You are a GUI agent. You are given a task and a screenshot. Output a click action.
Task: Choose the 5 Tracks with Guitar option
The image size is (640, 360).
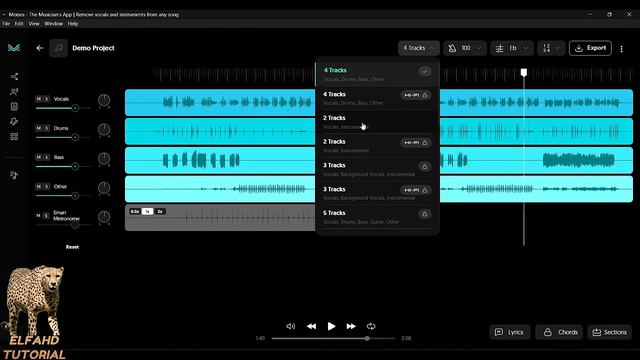[x=377, y=217]
